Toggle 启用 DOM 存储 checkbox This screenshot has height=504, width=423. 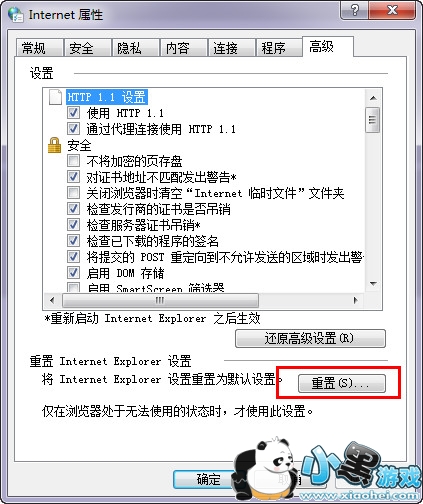(73, 273)
